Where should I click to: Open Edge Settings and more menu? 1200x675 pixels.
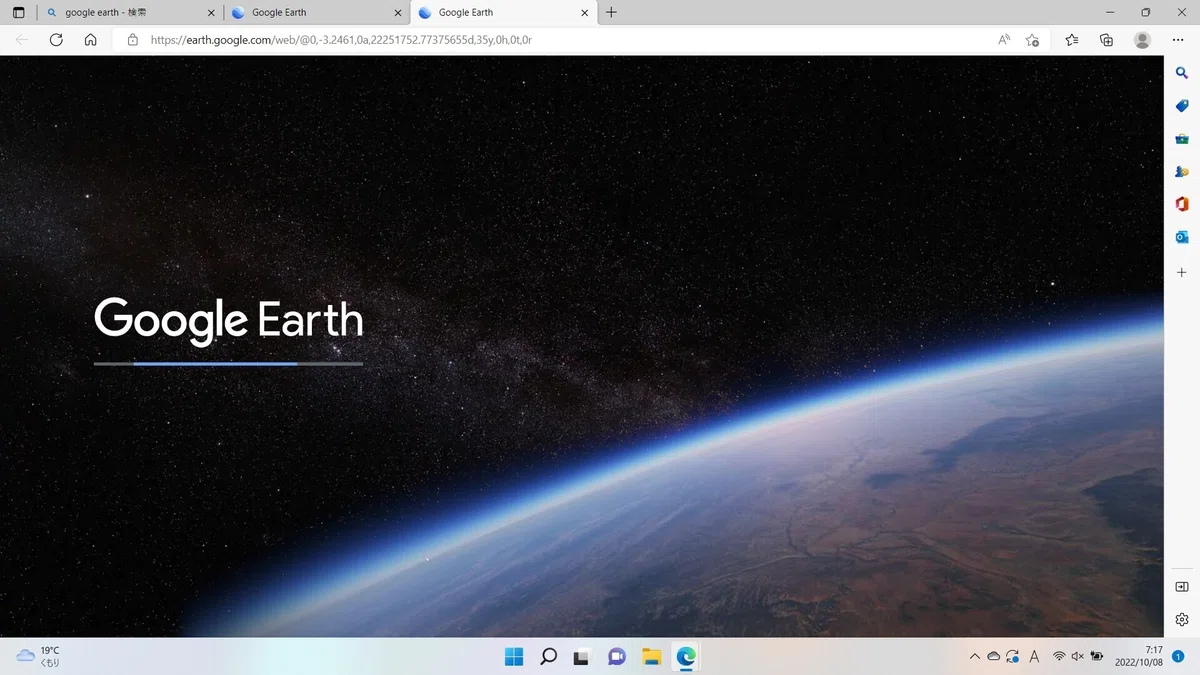tap(1178, 40)
